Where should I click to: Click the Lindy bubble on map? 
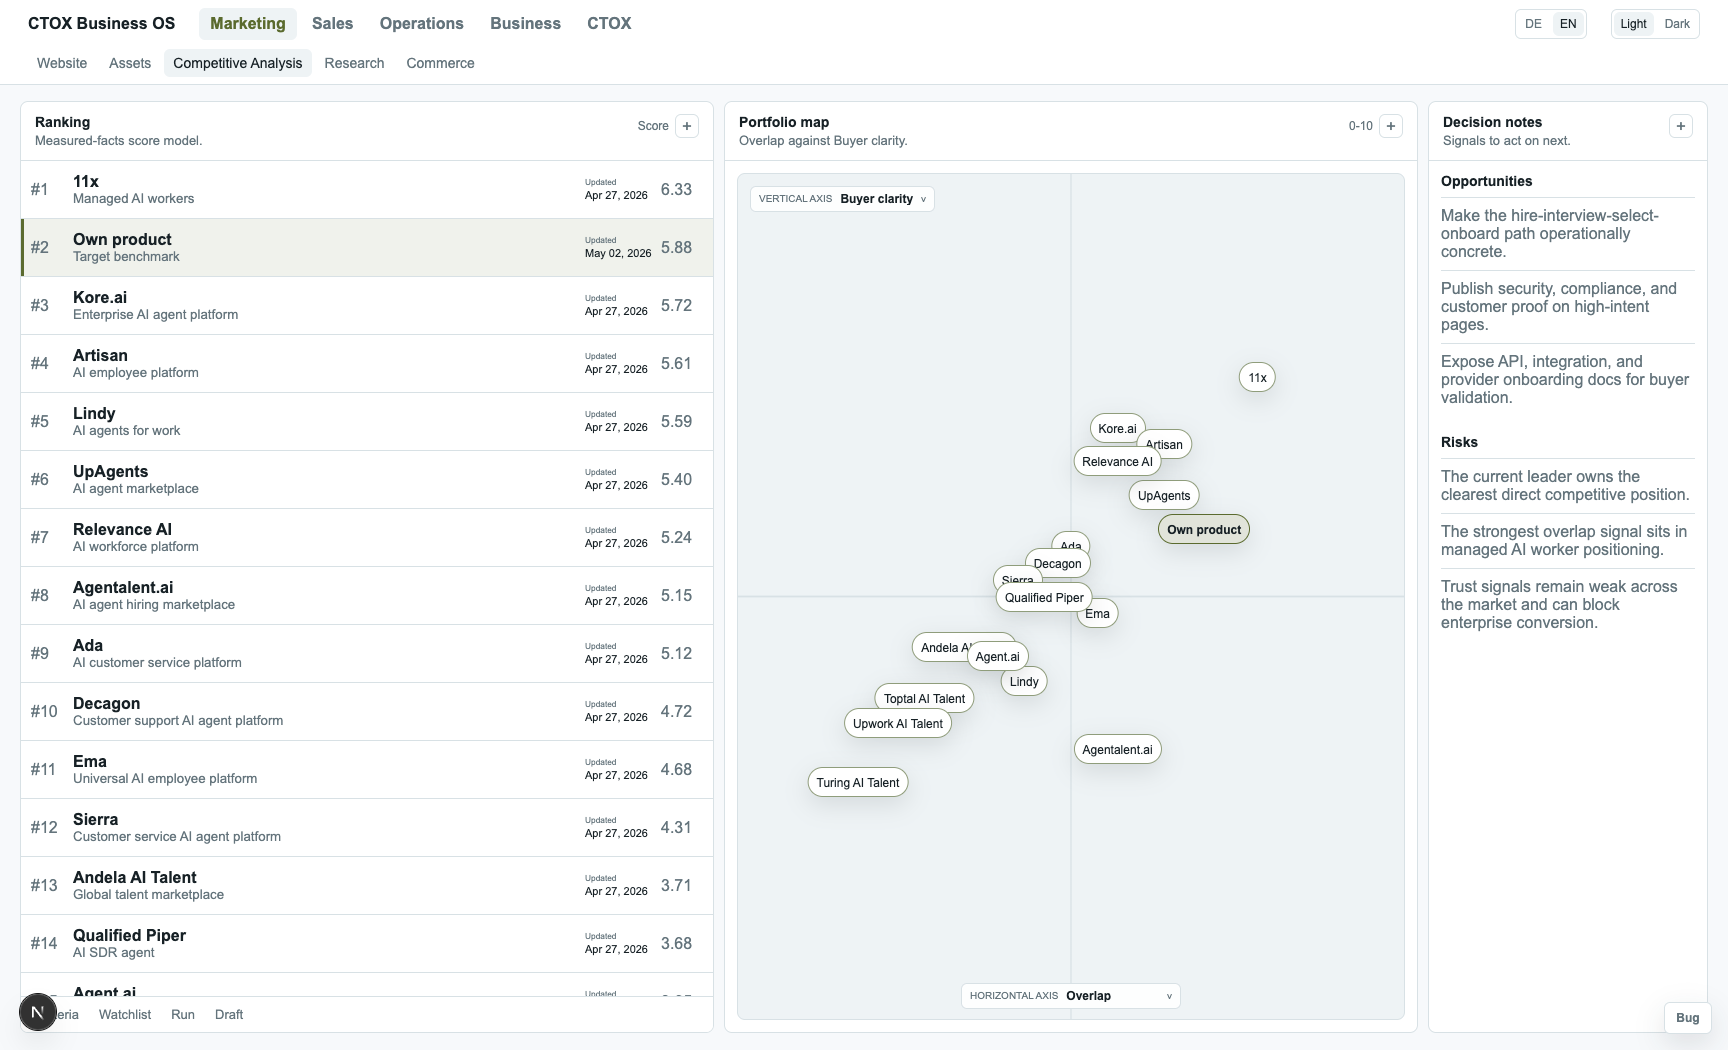tap(1024, 682)
